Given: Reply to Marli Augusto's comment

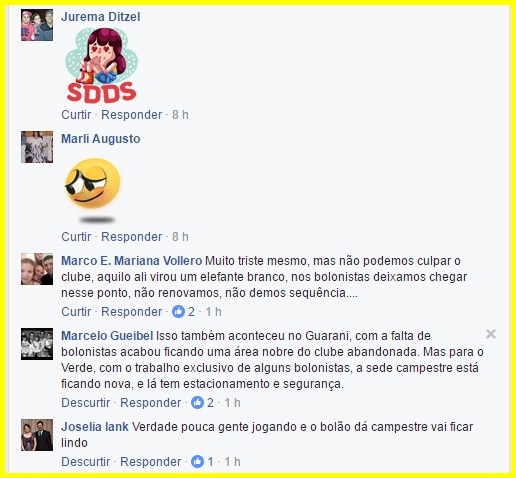Looking at the screenshot, I should click(132, 237).
